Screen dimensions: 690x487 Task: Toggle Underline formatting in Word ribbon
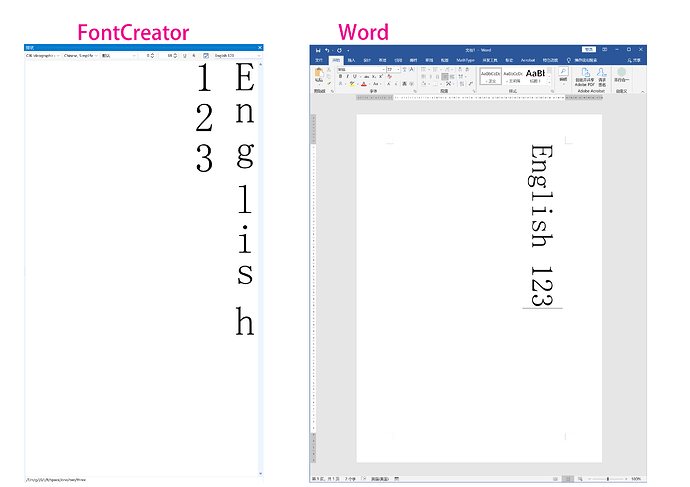tap(355, 77)
